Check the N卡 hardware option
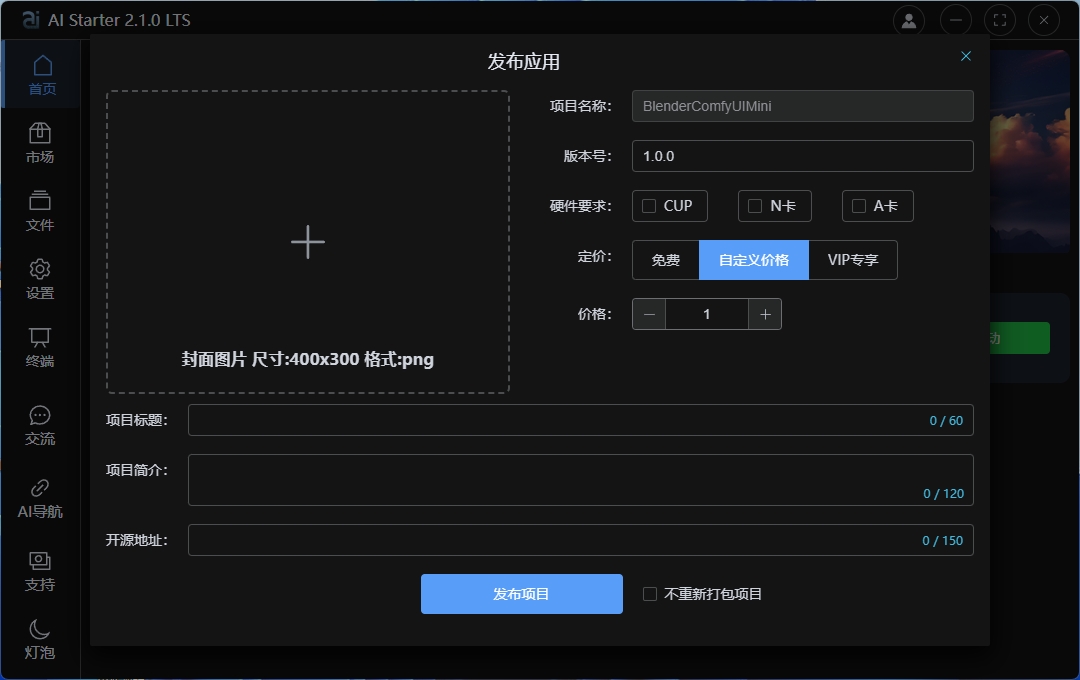Screen dimensions: 1080x680 (x=755, y=206)
